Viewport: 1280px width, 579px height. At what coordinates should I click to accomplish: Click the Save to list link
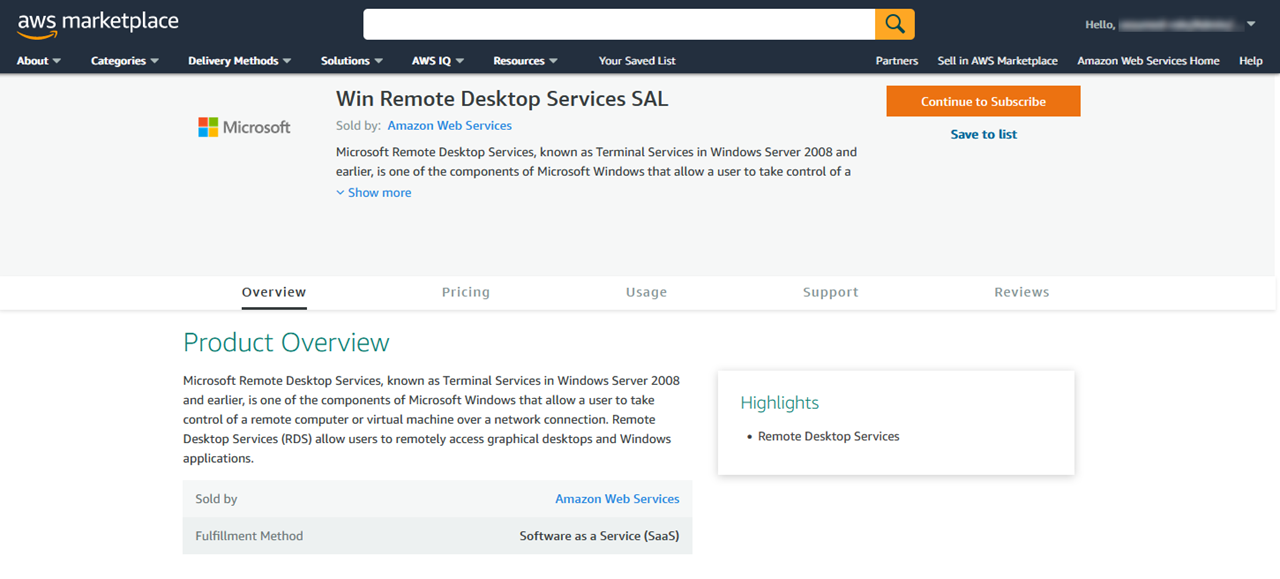coord(983,134)
